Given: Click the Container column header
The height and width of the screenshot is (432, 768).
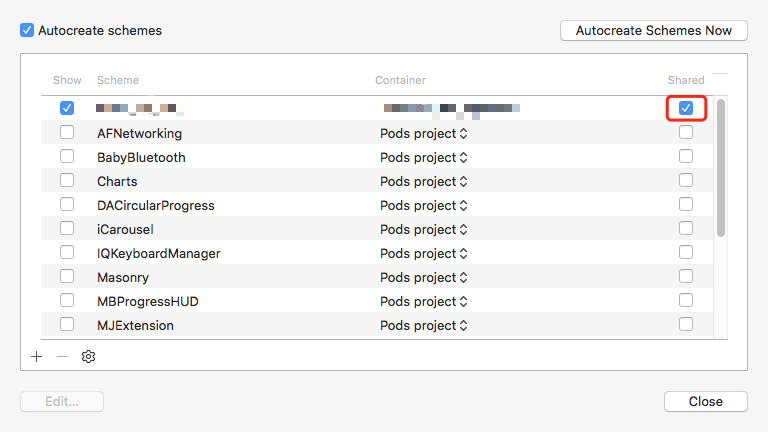Looking at the screenshot, I should 400,80.
